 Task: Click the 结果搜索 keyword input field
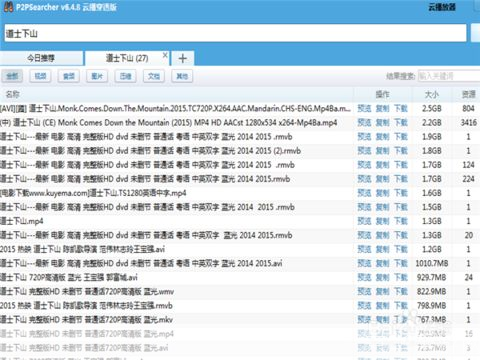click(449, 76)
